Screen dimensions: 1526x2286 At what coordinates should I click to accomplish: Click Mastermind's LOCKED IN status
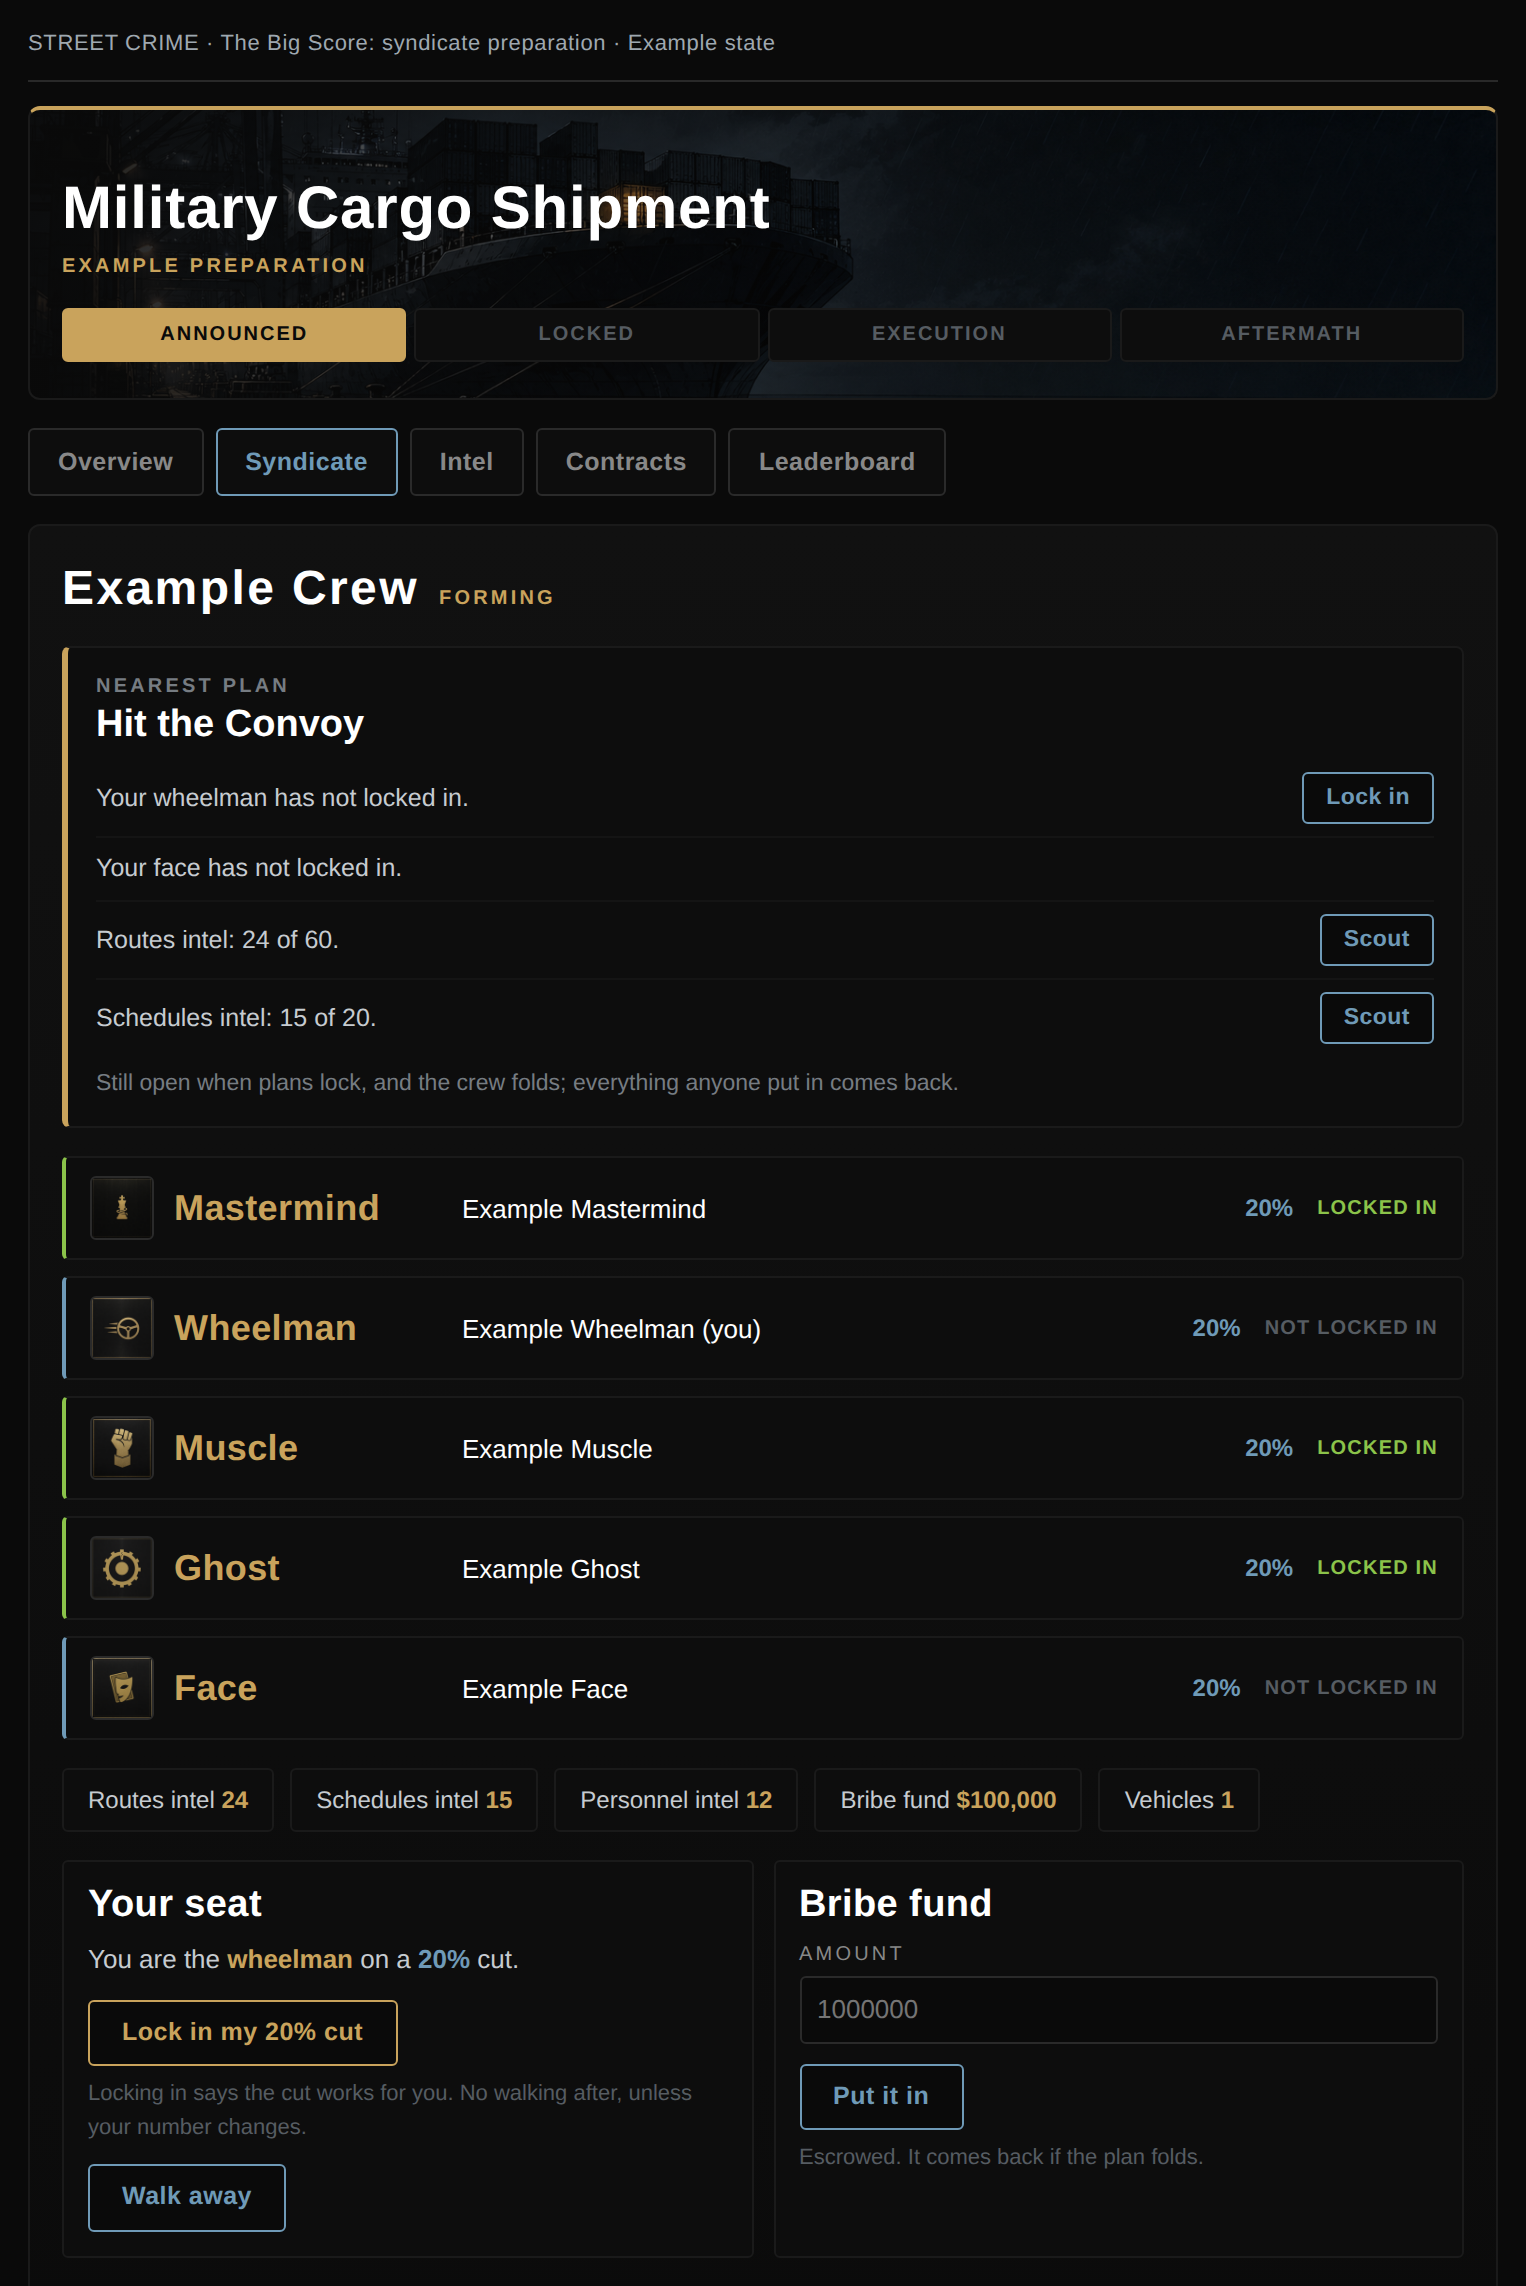1377,1207
